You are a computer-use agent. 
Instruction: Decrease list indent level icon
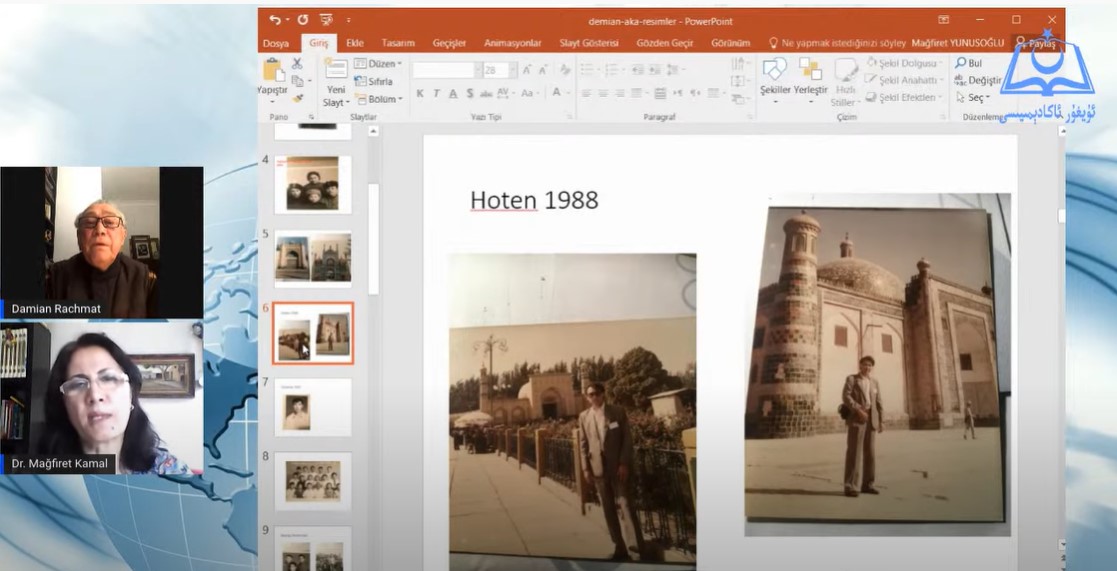pyautogui.click(x=637, y=70)
